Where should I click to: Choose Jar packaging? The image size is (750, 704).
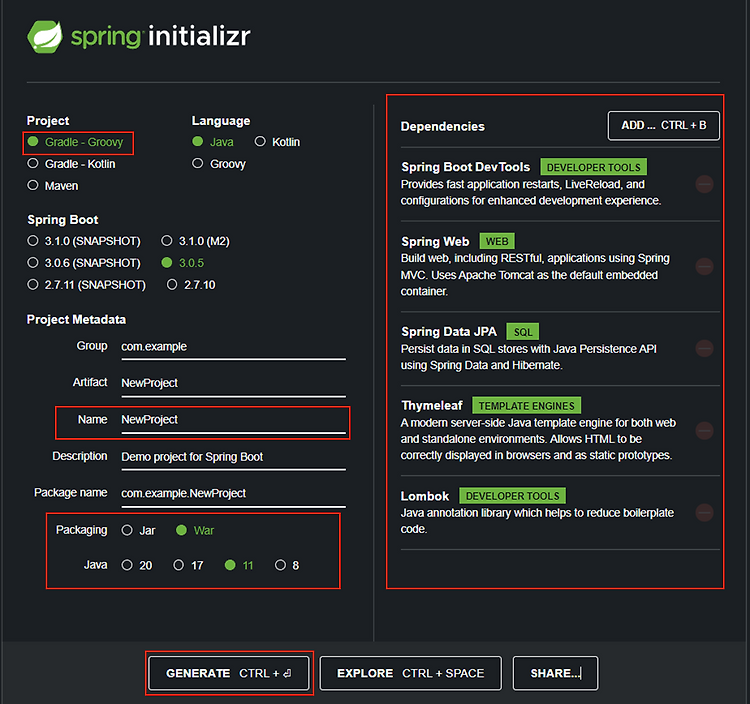pos(138,530)
